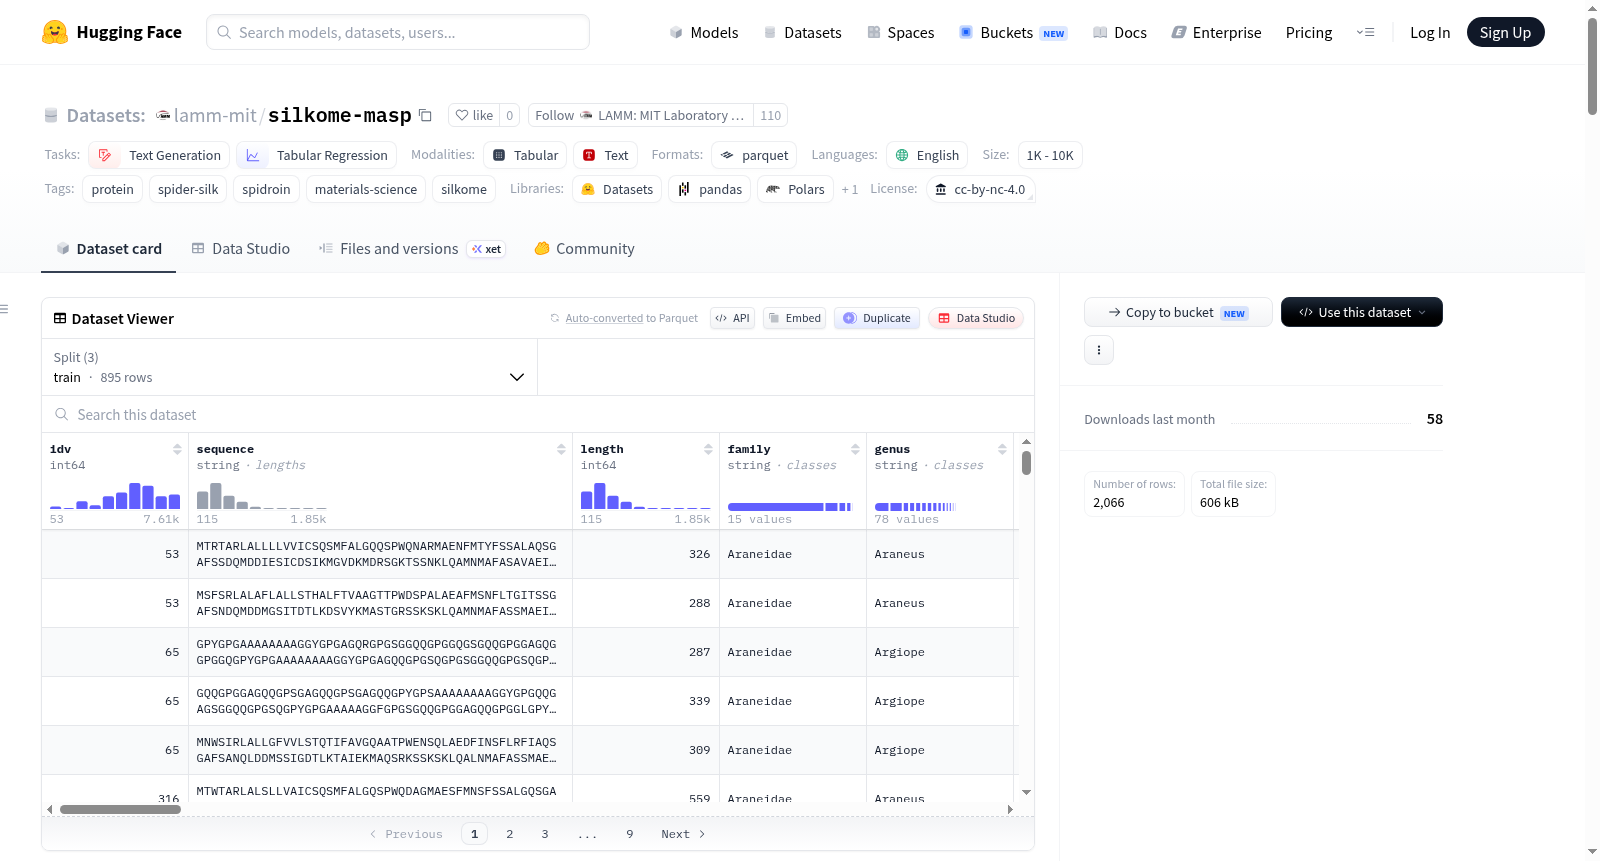The width and height of the screenshot is (1600, 861).
Task: Click the silkome tag
Action: click(x=464, y=189)
